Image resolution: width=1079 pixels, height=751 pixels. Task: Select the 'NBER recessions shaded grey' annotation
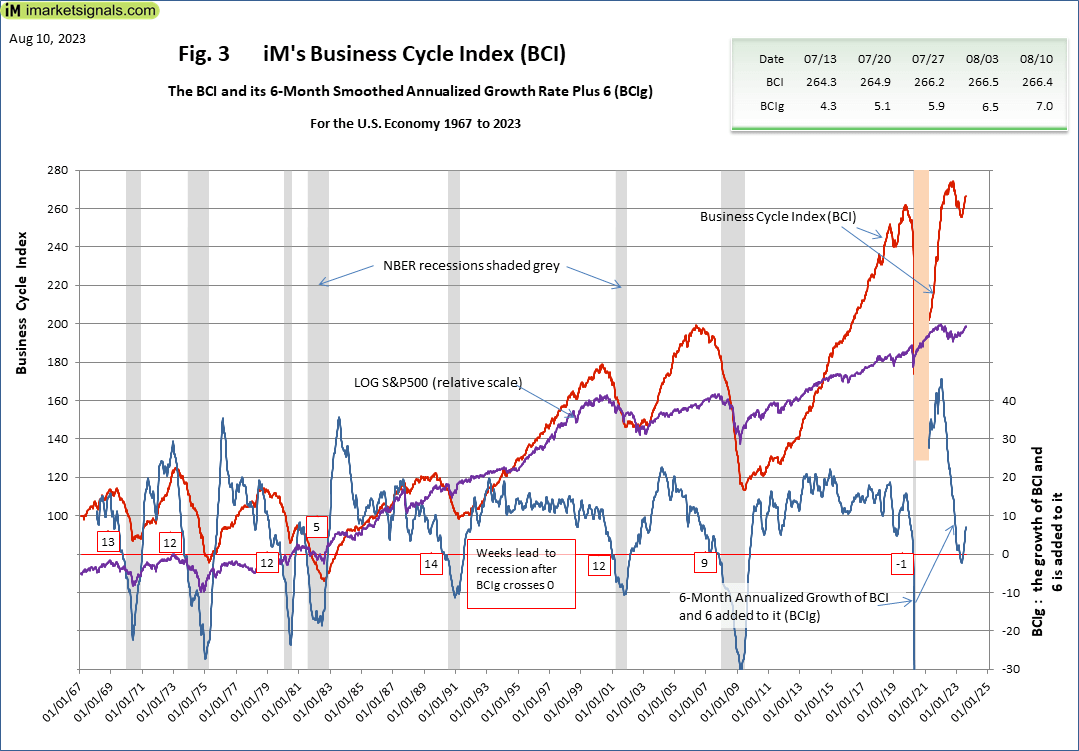pos(471,266)
